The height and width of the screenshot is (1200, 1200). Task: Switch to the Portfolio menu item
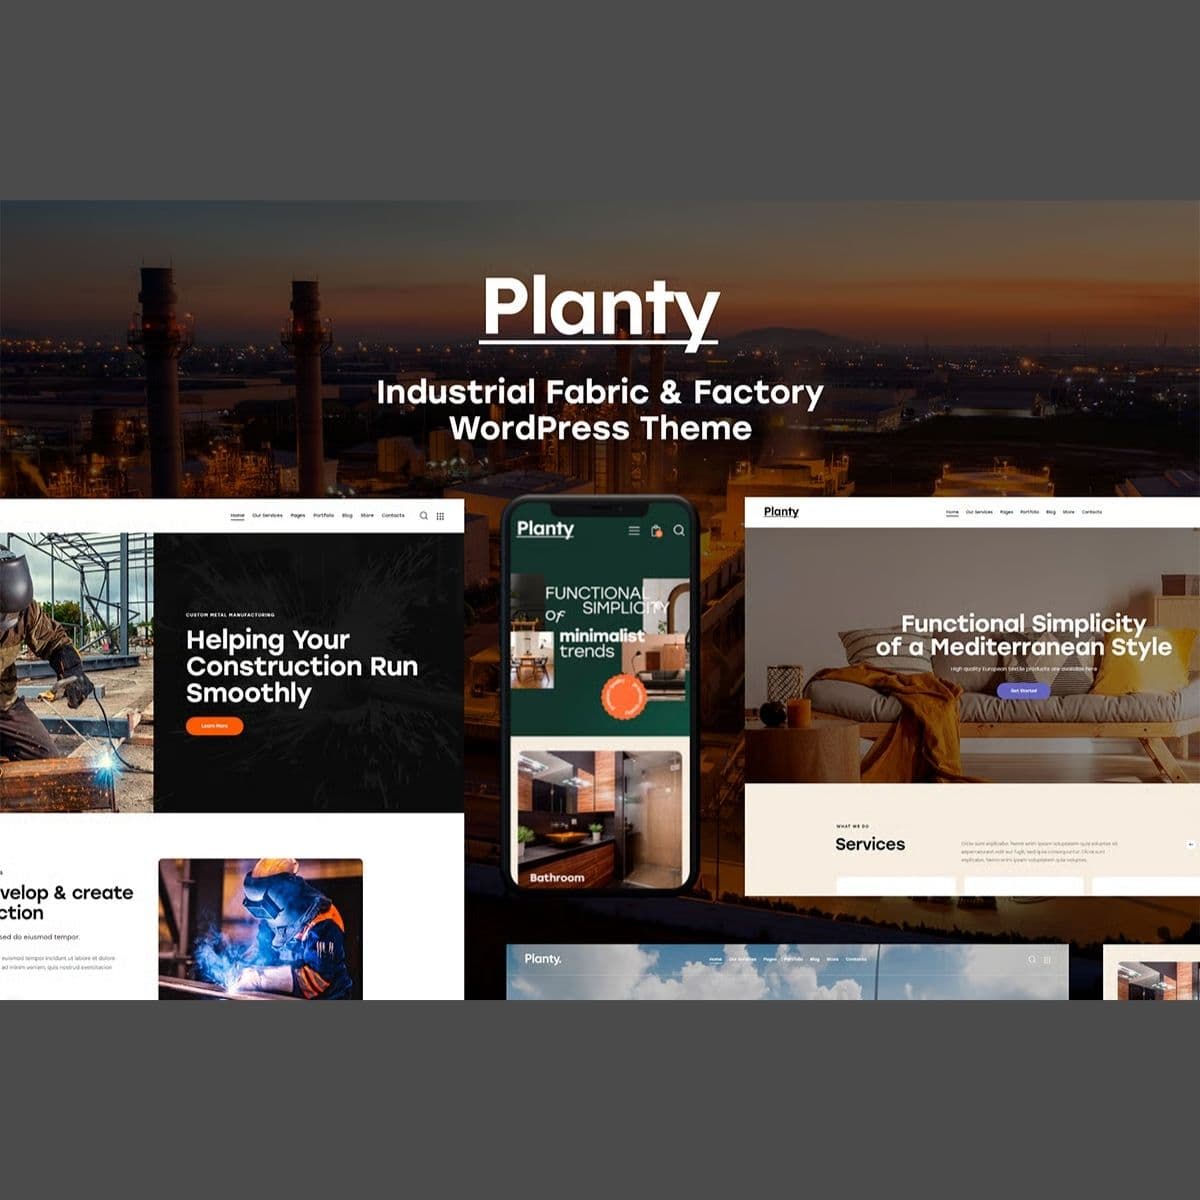pyautogui.click(x=324, y=515)
